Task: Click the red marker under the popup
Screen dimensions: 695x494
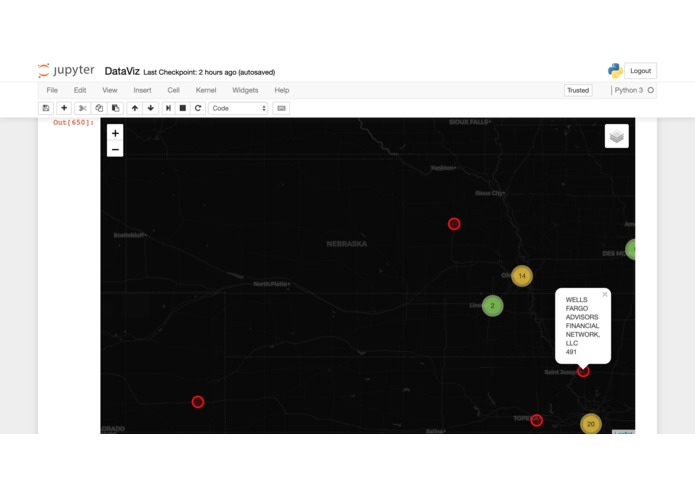Action: [x=583, y=371]
